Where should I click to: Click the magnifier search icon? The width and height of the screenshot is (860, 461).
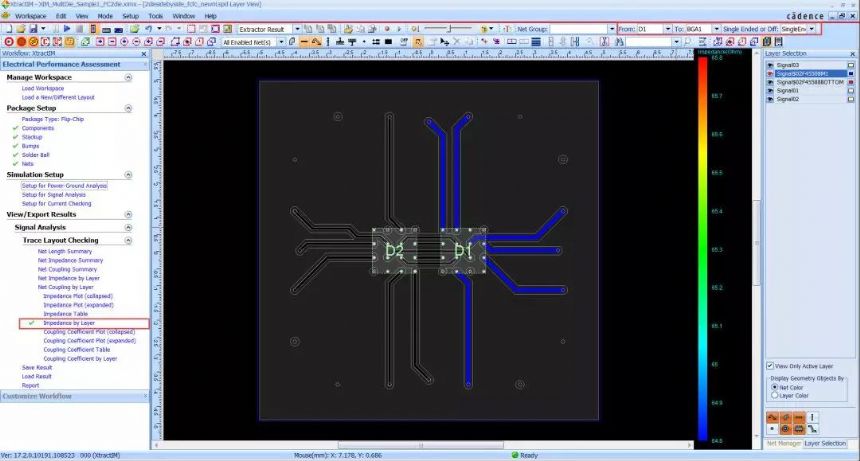coord(687,42)
